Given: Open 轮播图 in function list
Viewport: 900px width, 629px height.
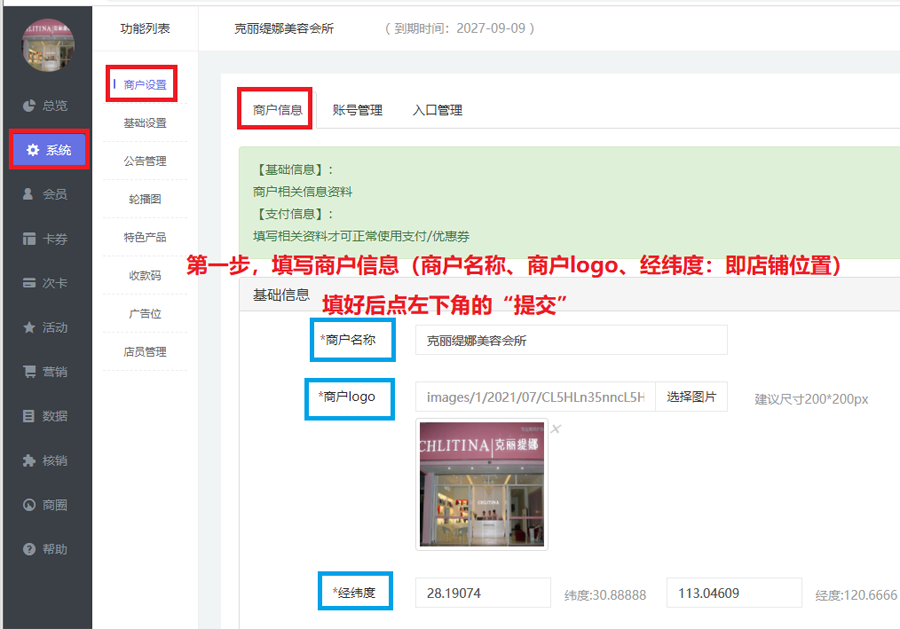Looking at the screenshot, I should [x=145, y=199].
